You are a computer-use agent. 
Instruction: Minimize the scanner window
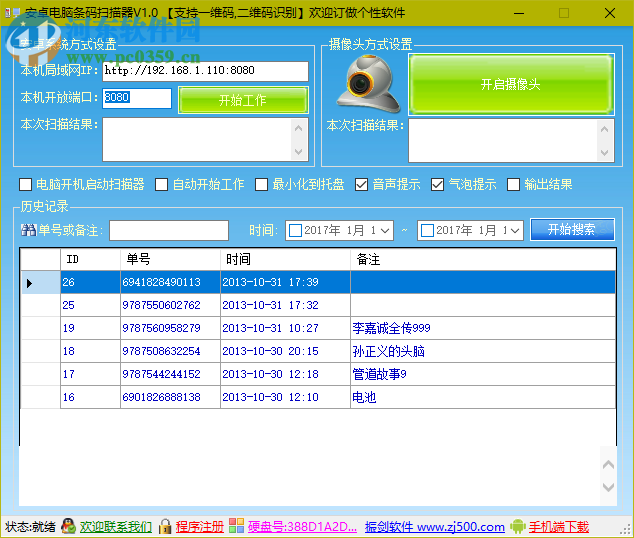(x=519, y=13)
